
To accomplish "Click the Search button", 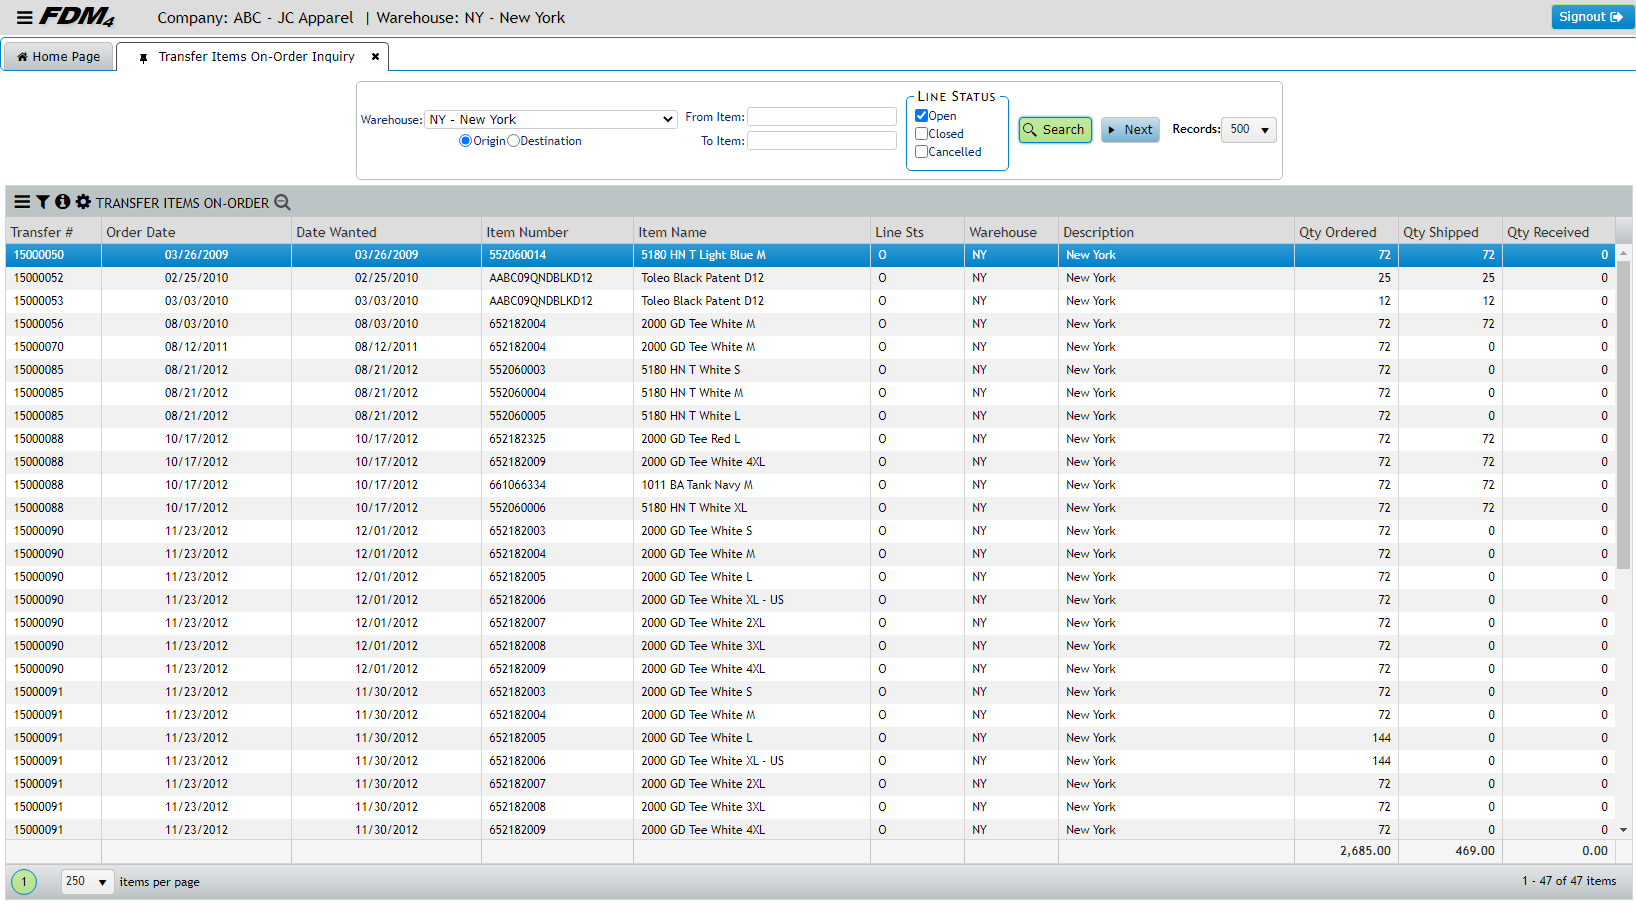I will (1054, 130).
